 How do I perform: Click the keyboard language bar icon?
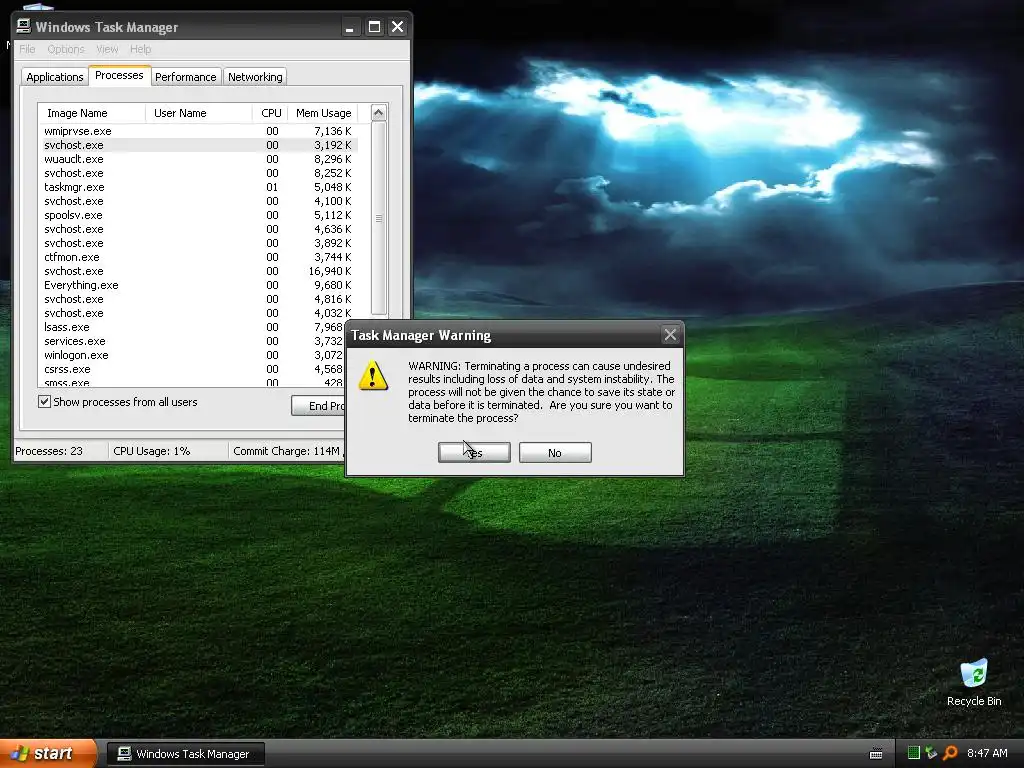tap(876, 754)
